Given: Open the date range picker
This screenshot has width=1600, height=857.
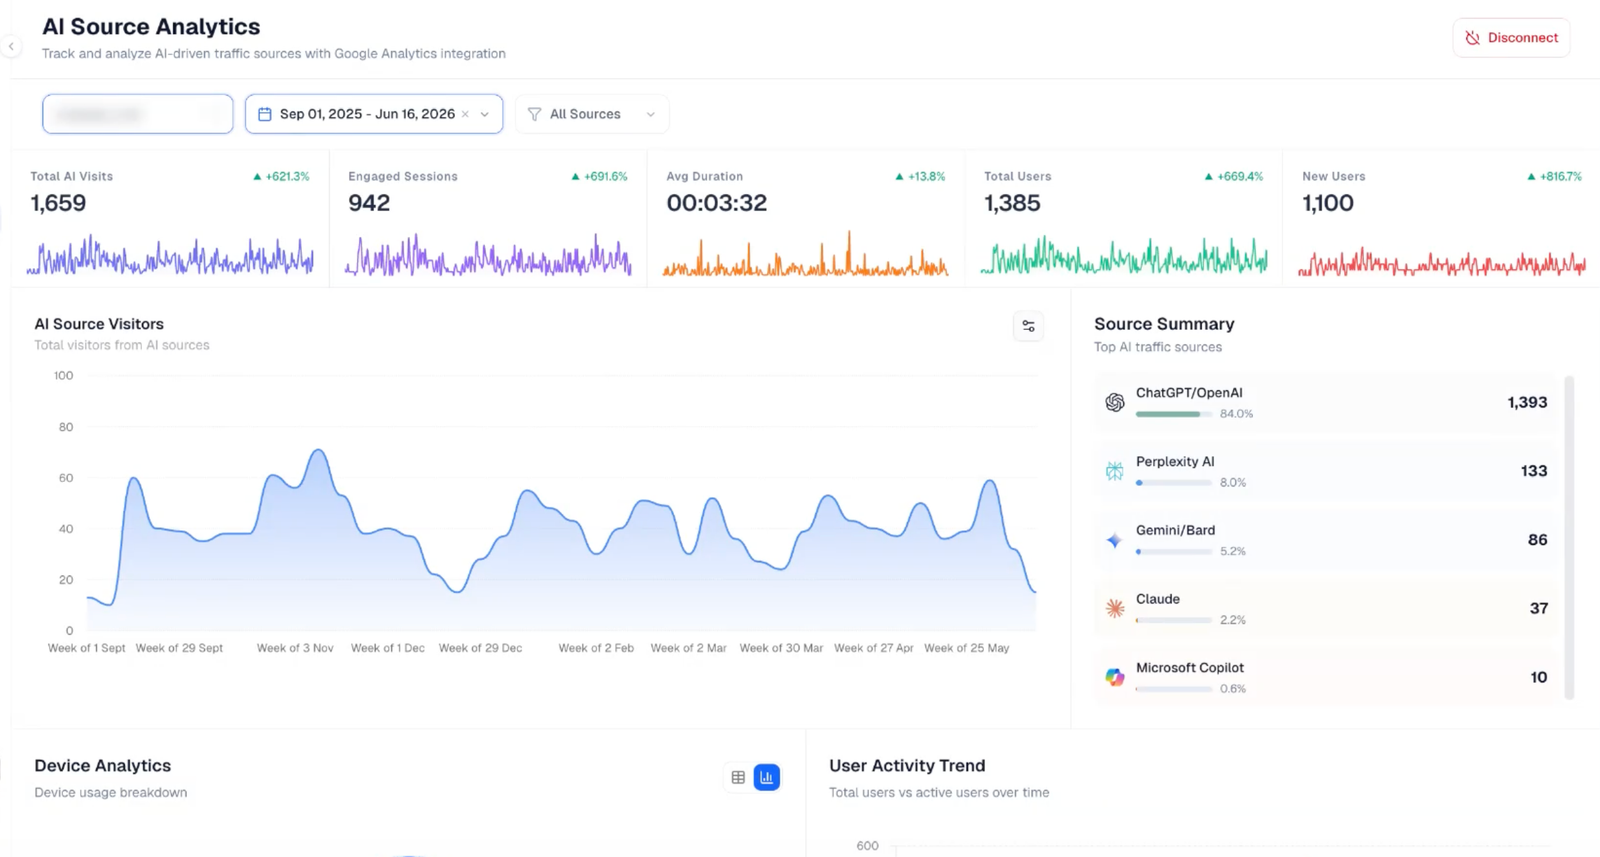Looking at the screenshot, I should coord(373,114).
